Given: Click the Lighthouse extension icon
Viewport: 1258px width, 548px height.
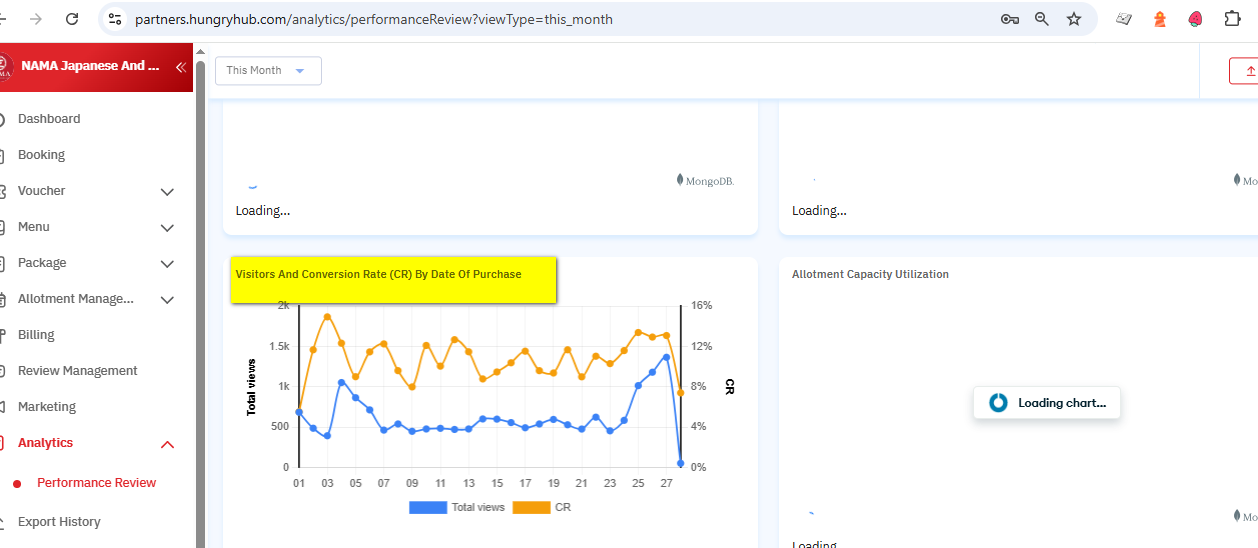Looking at the screenshot, I should 1160,19.
